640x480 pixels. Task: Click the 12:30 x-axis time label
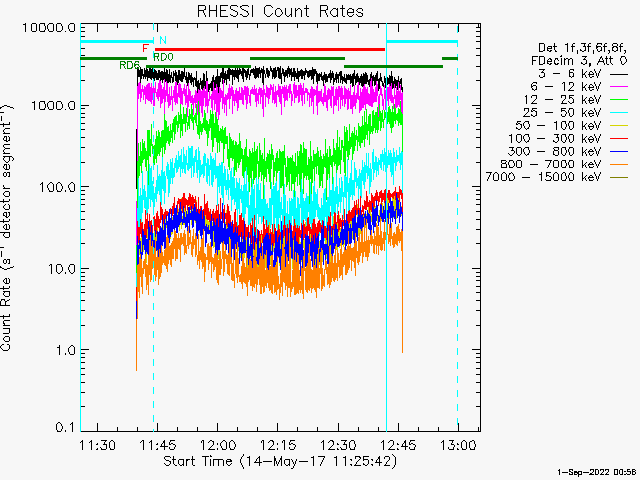[338, 445]
